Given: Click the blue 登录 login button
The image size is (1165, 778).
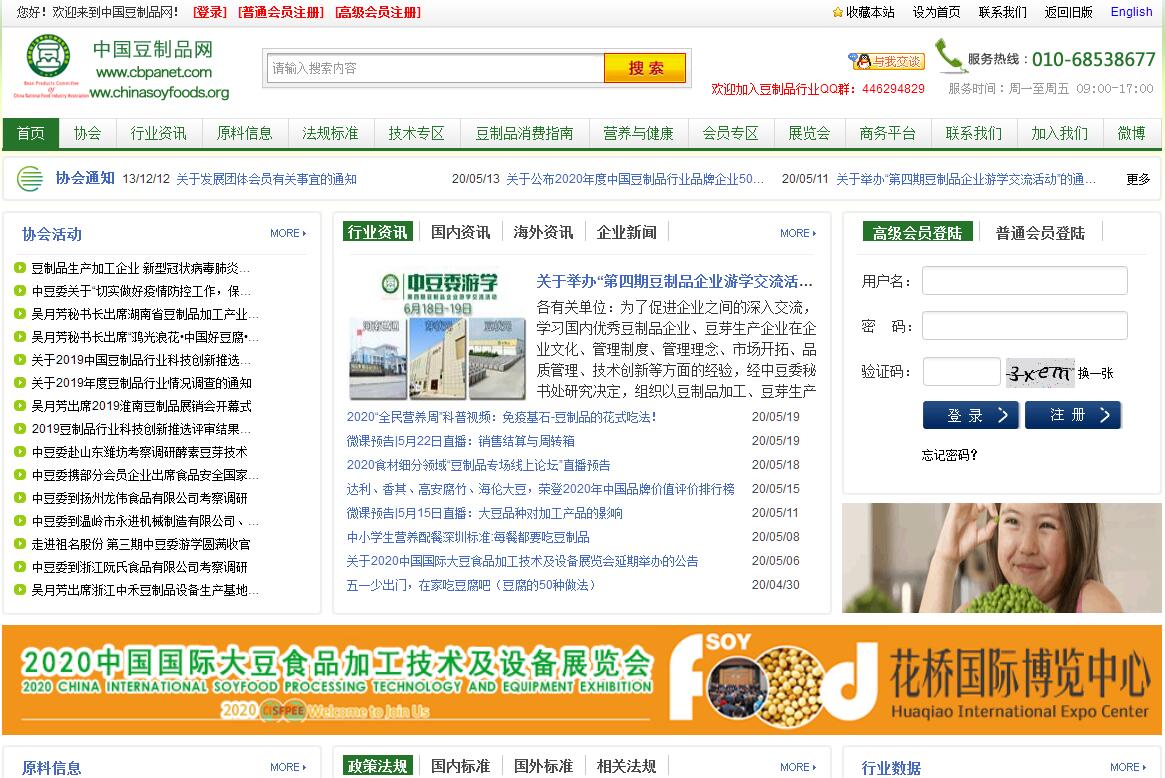Looking at the screenshot, I should (x=970, y=415).
